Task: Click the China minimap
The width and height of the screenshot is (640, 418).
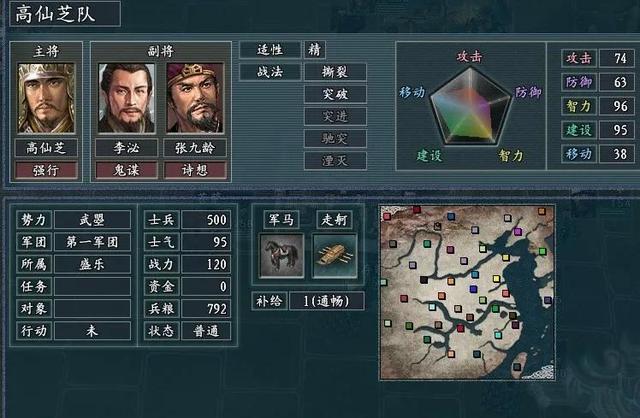Action: (x=467, y=292)
